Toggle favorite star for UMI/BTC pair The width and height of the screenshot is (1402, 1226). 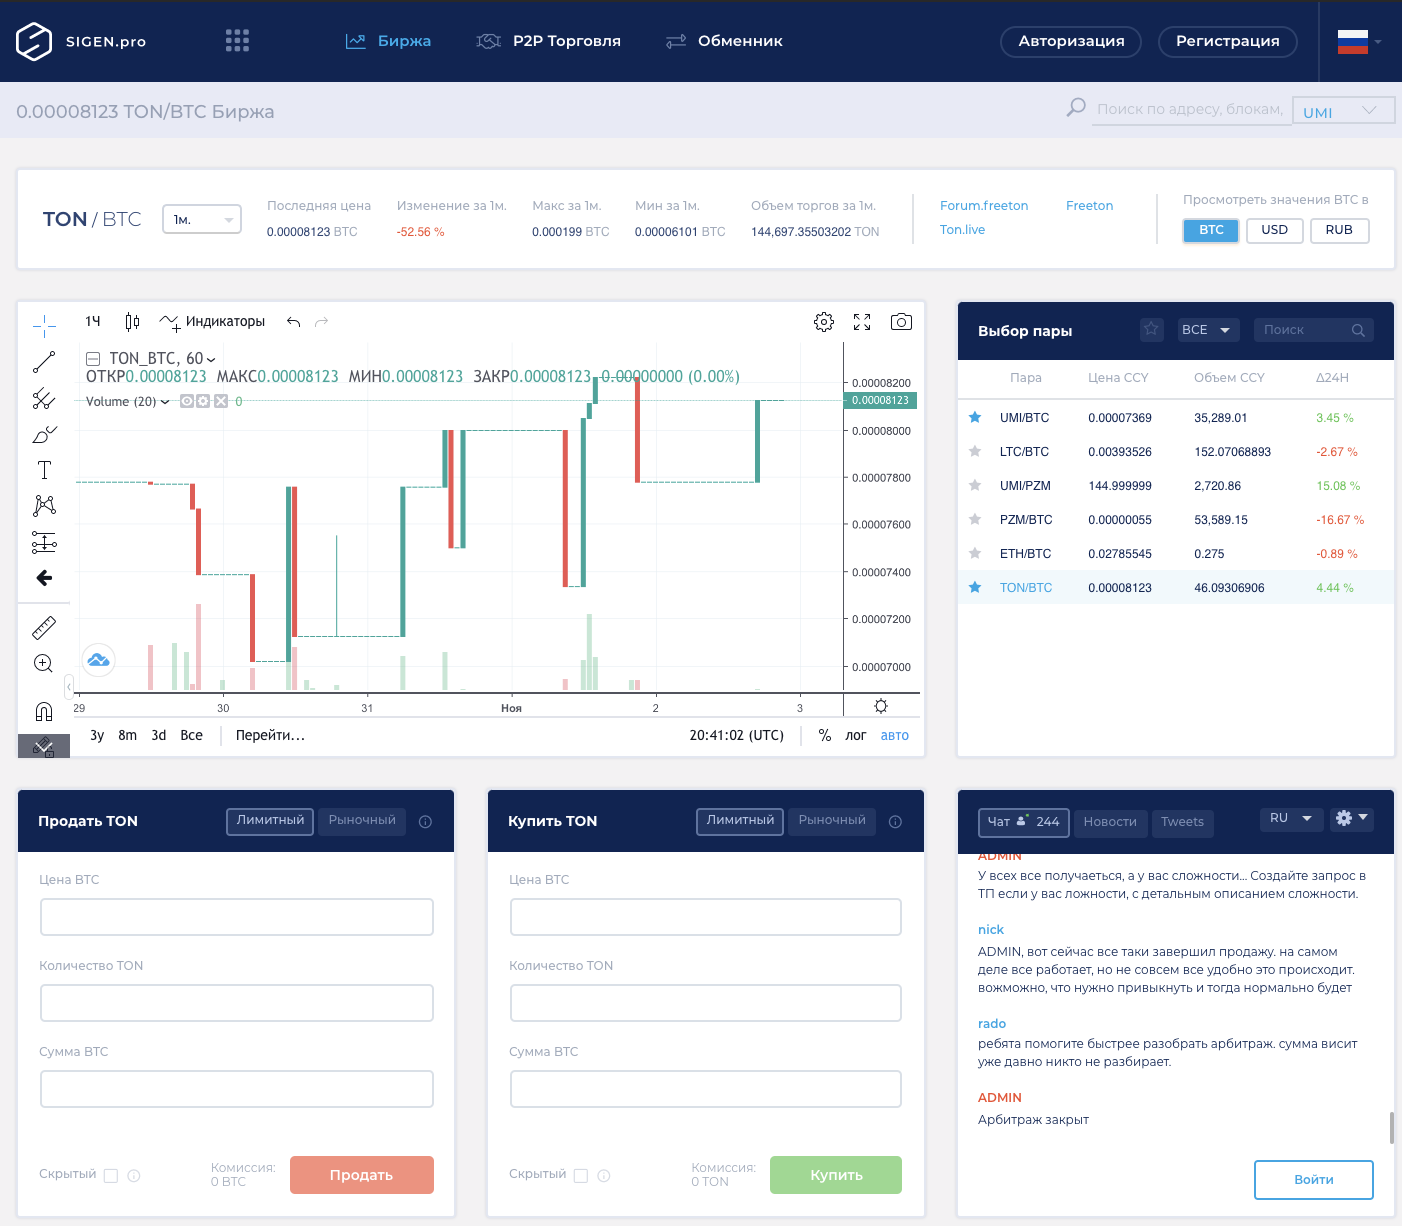pyautogui.click(x=975, y=417)
